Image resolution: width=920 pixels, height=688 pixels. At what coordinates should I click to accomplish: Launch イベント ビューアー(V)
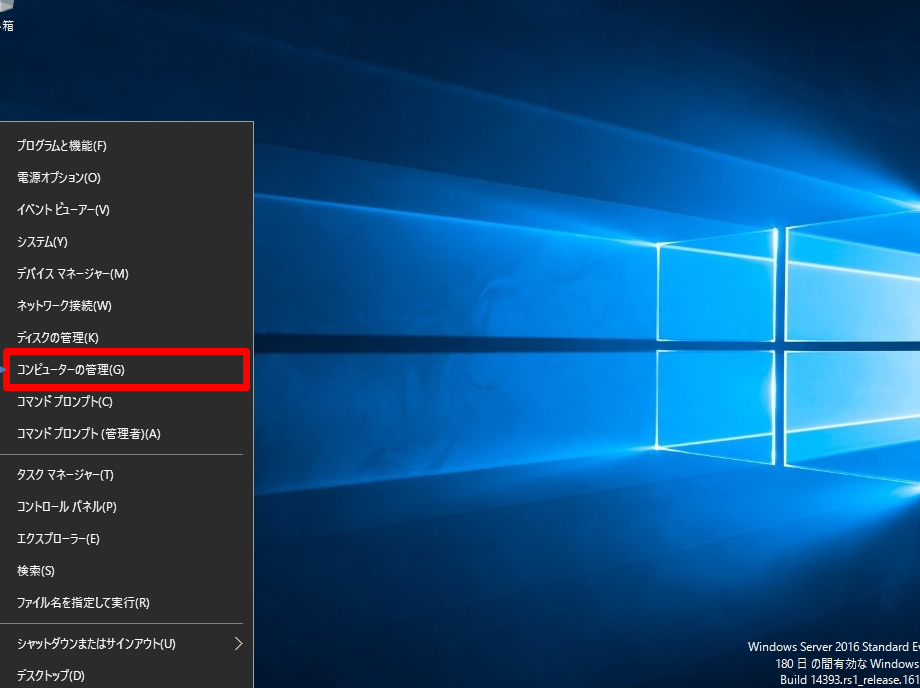63,210
